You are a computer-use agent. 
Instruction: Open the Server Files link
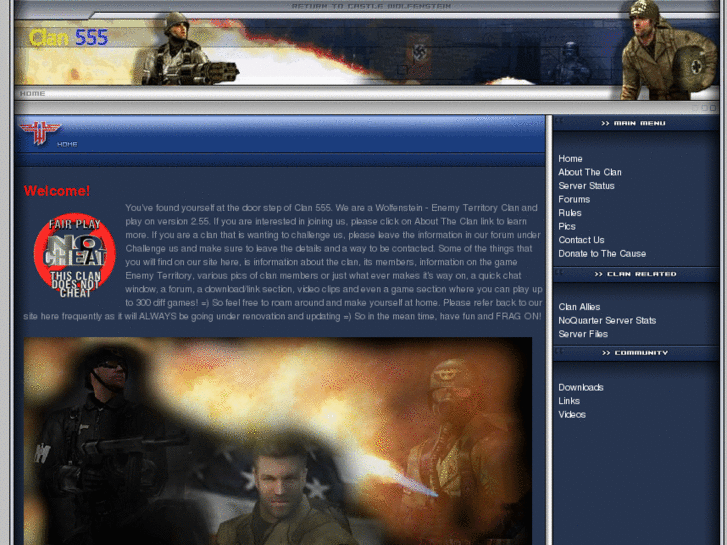pyautogui.click(x=583, y=334)
